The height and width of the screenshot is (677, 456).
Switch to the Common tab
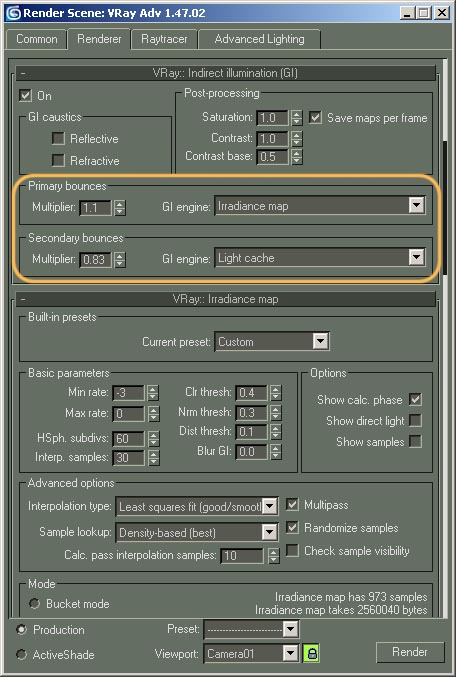click(x=37, y=39)
